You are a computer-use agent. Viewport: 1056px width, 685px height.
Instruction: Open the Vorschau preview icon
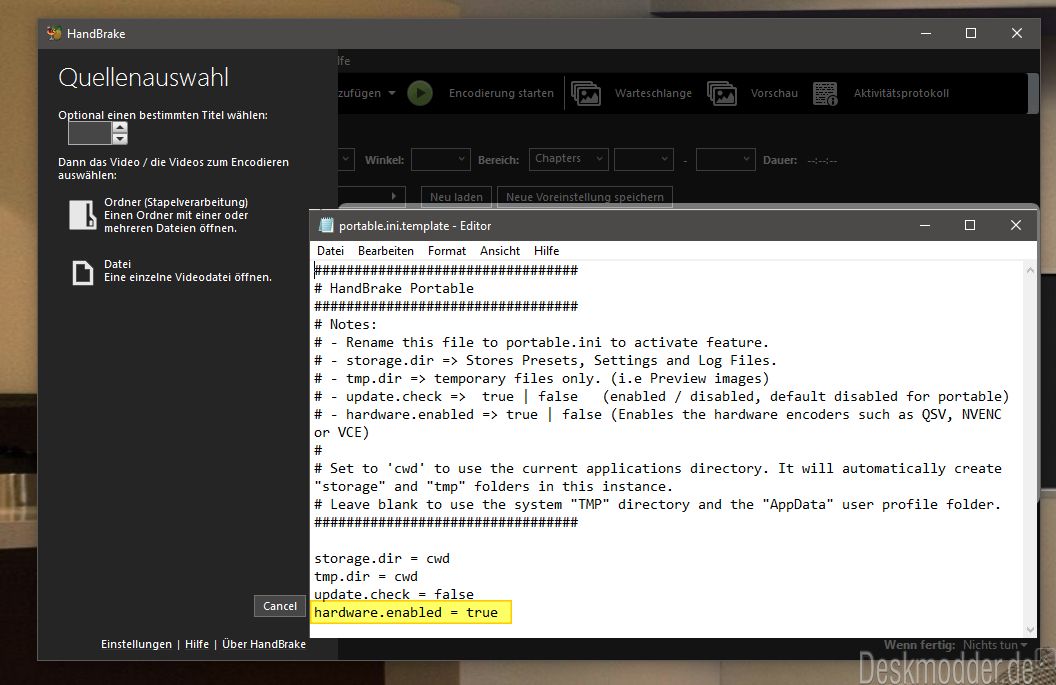(722, 93)
